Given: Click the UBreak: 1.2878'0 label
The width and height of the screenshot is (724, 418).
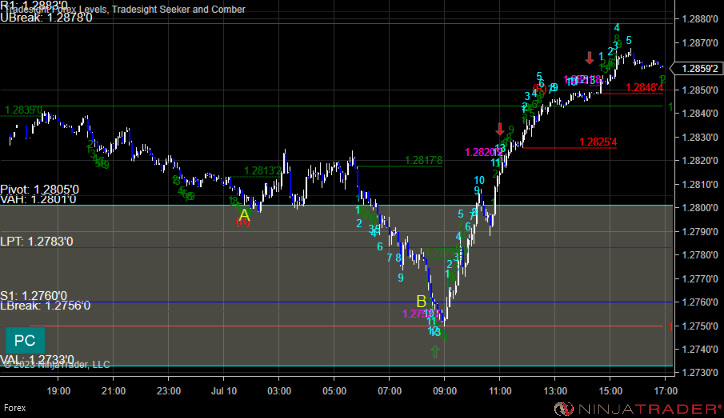Looking at the screenshot, I should click(46, 18).
